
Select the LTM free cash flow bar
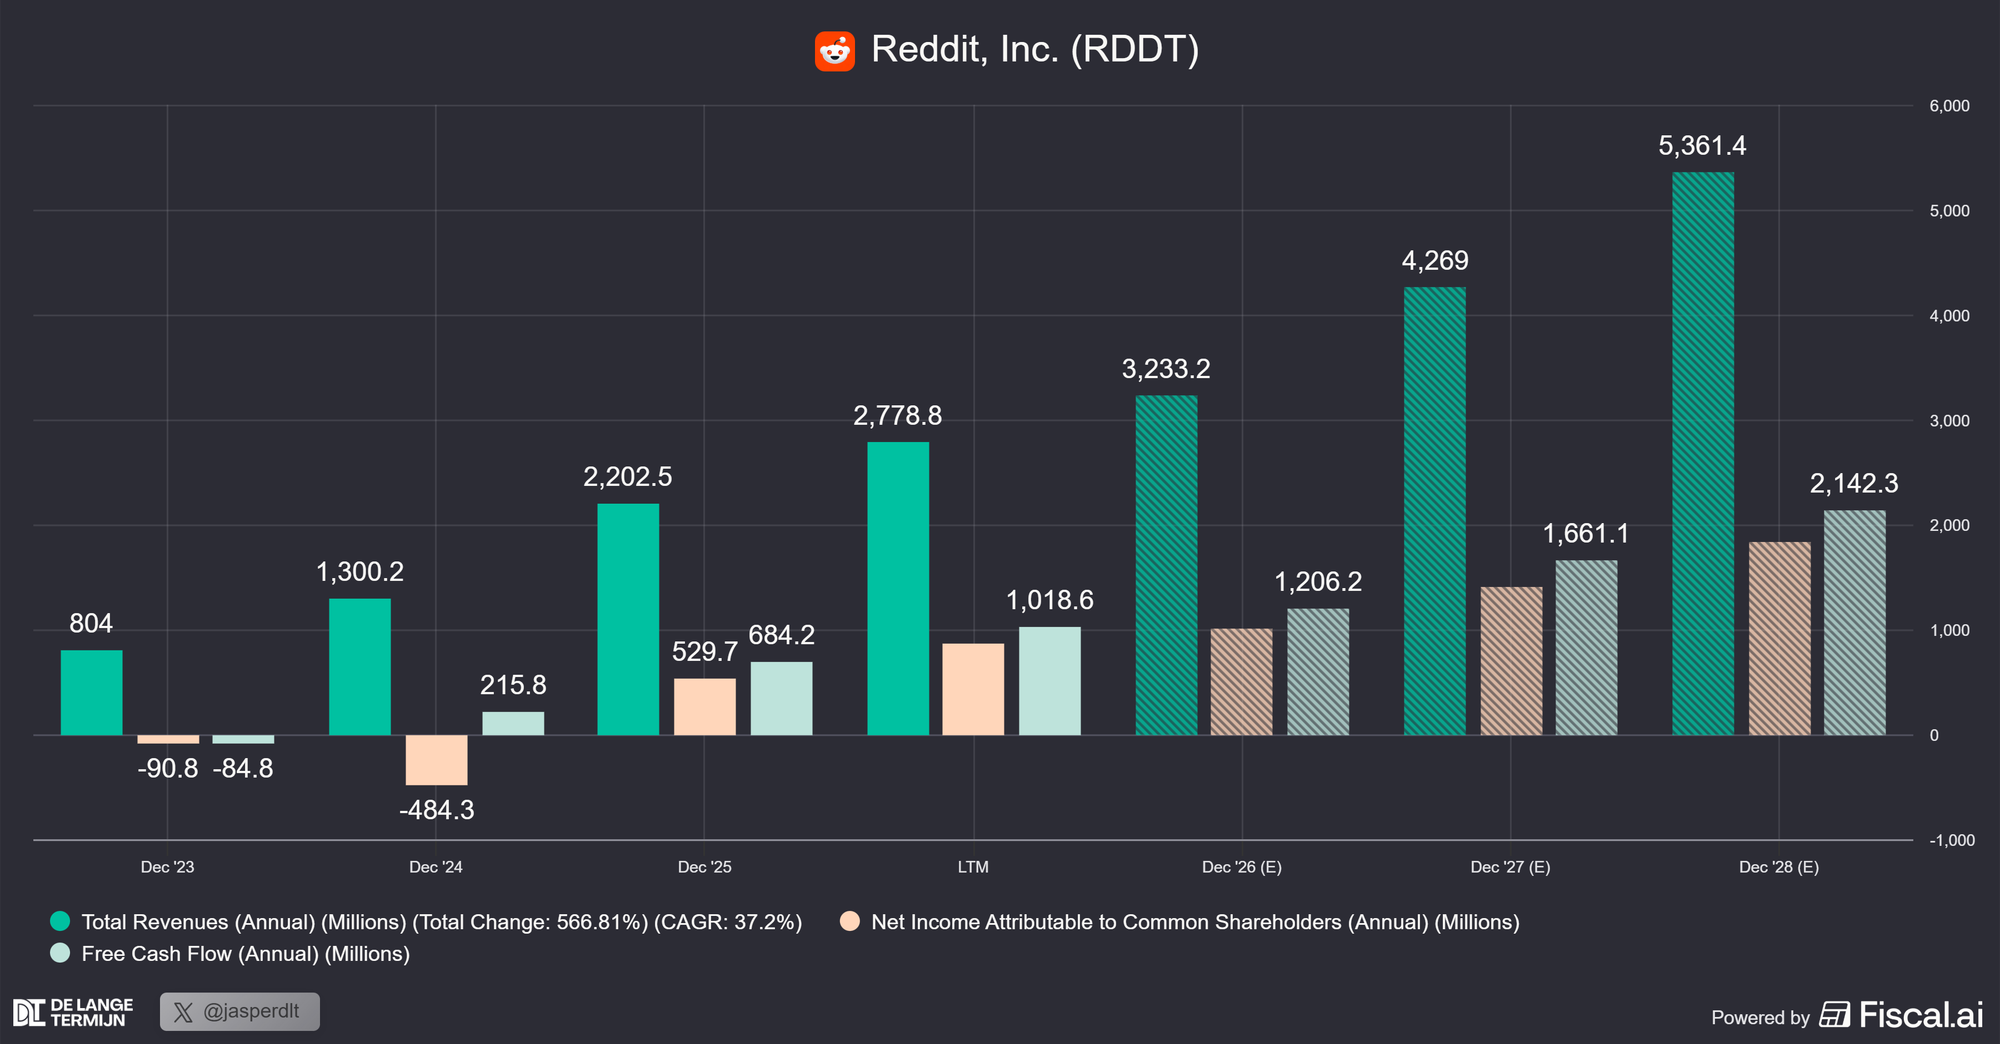tap(1050, 681)
